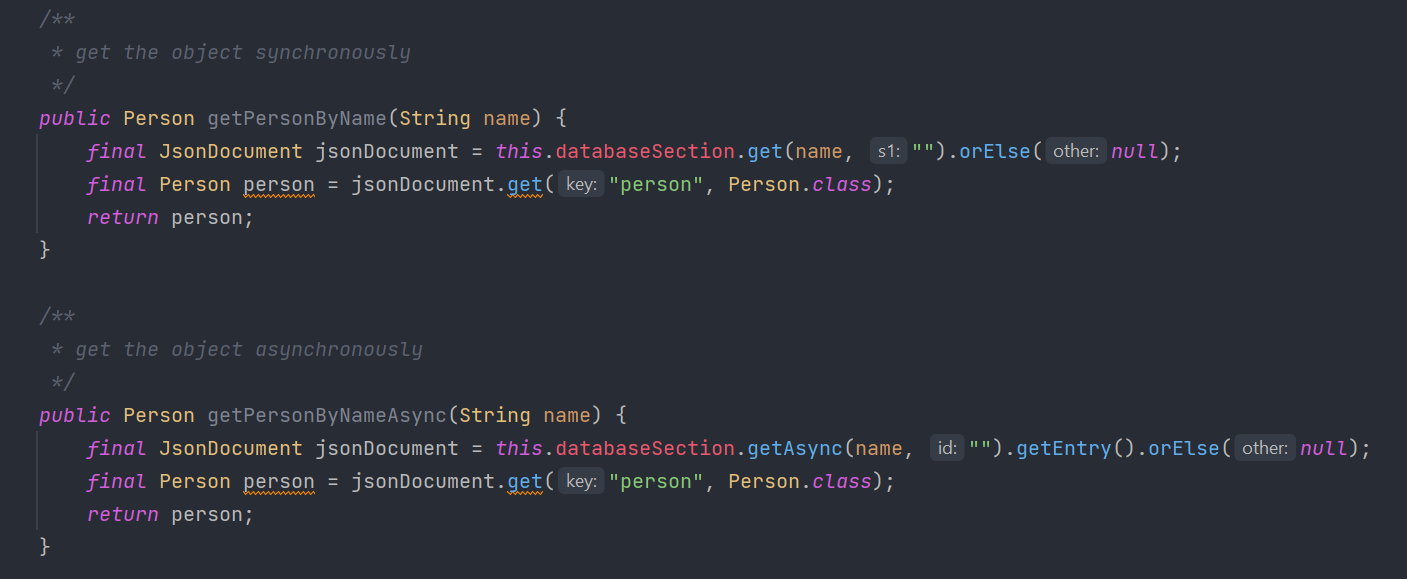Click the first return person statement

(171, 217)
